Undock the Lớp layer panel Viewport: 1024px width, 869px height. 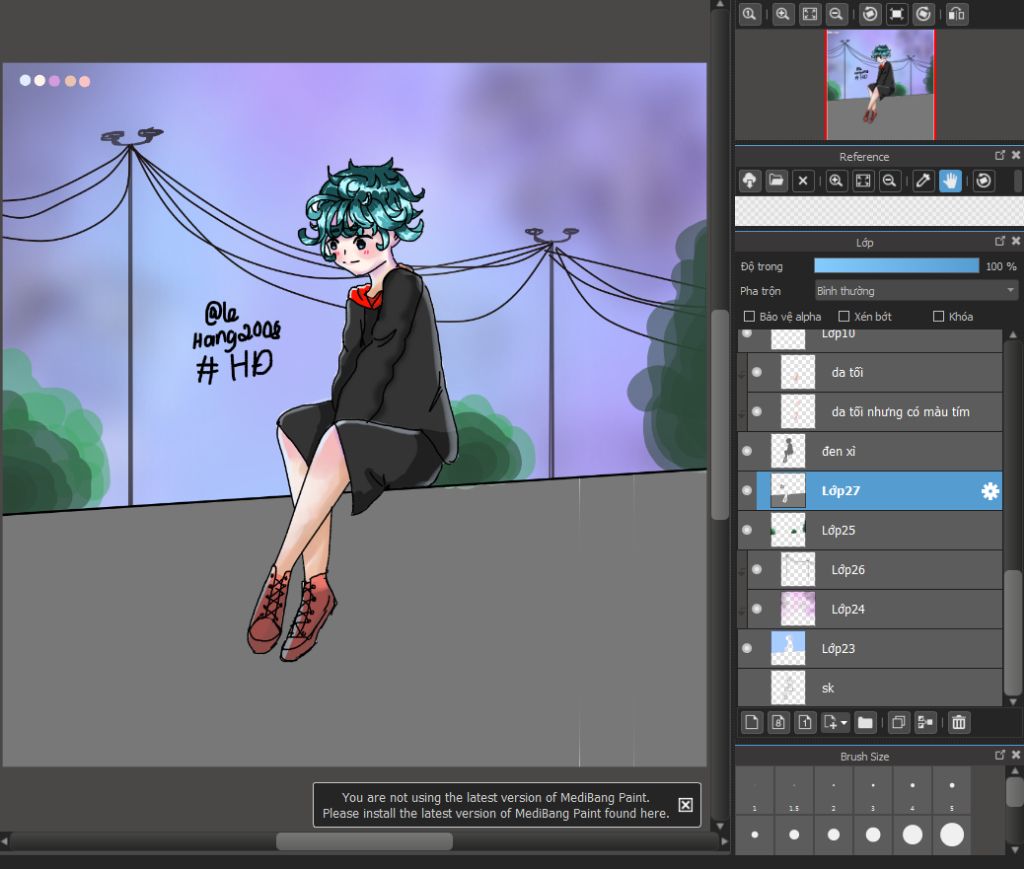(x=1000, y=241)
